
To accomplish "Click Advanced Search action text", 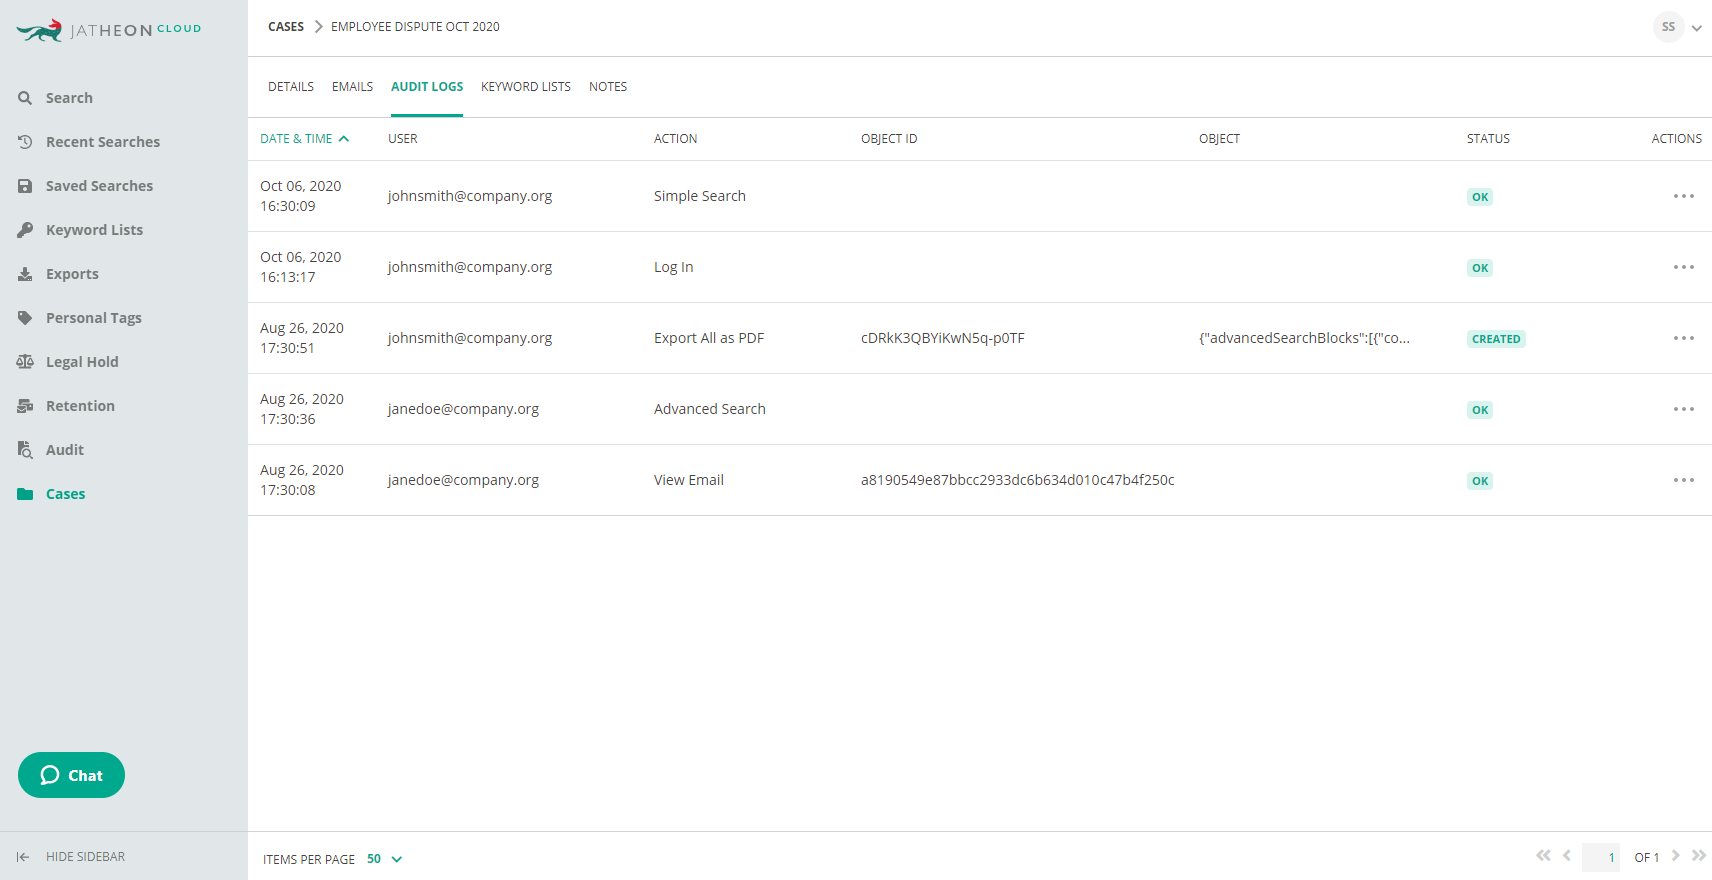I will (710, 409).
